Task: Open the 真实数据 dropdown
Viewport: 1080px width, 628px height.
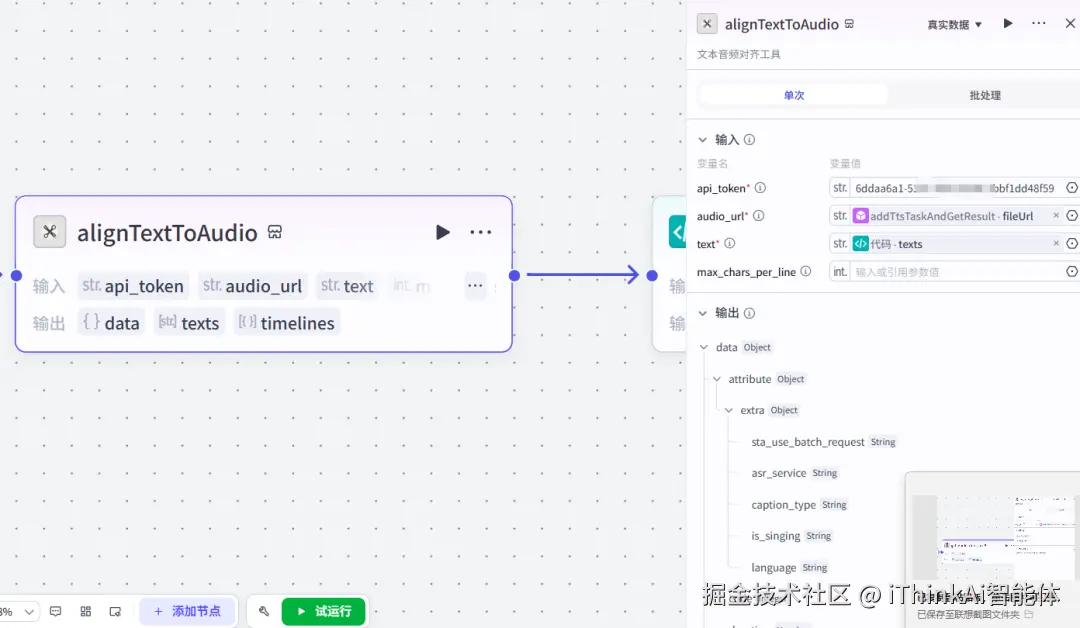Action: tap(951, 23)
